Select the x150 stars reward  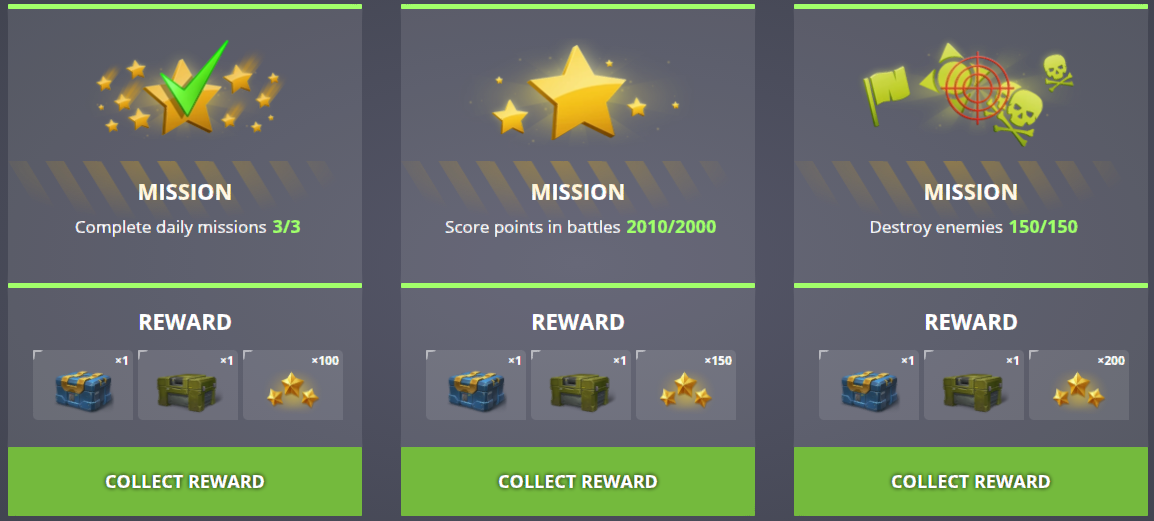tap(686, 385)
